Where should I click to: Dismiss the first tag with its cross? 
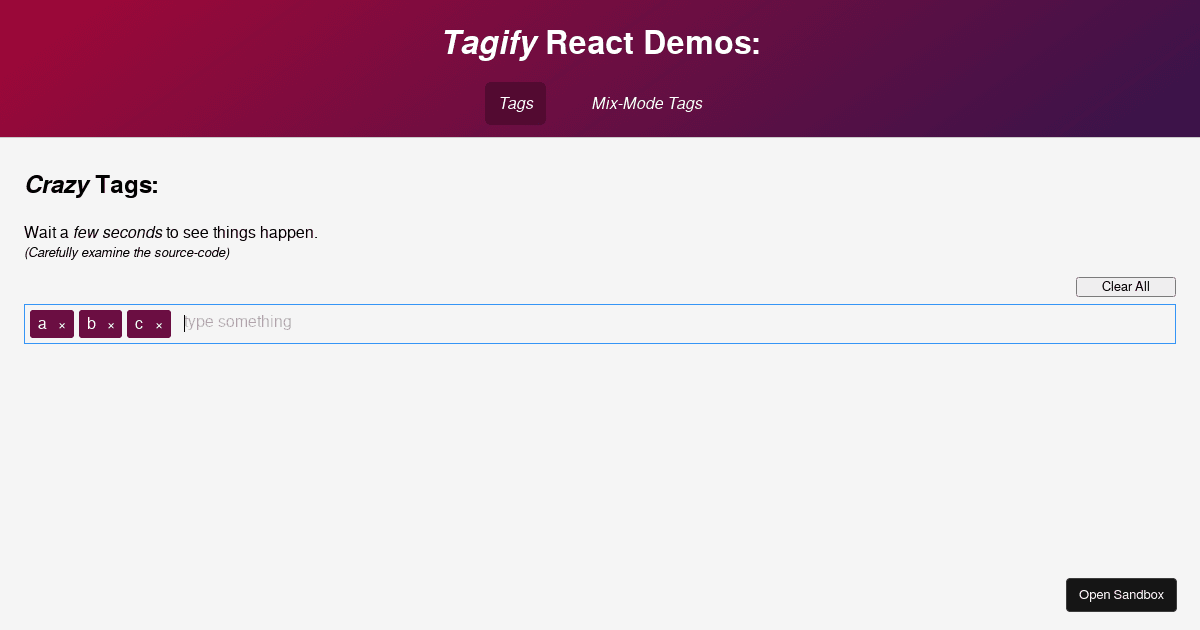pyautogui.click(x=62, y=324)
